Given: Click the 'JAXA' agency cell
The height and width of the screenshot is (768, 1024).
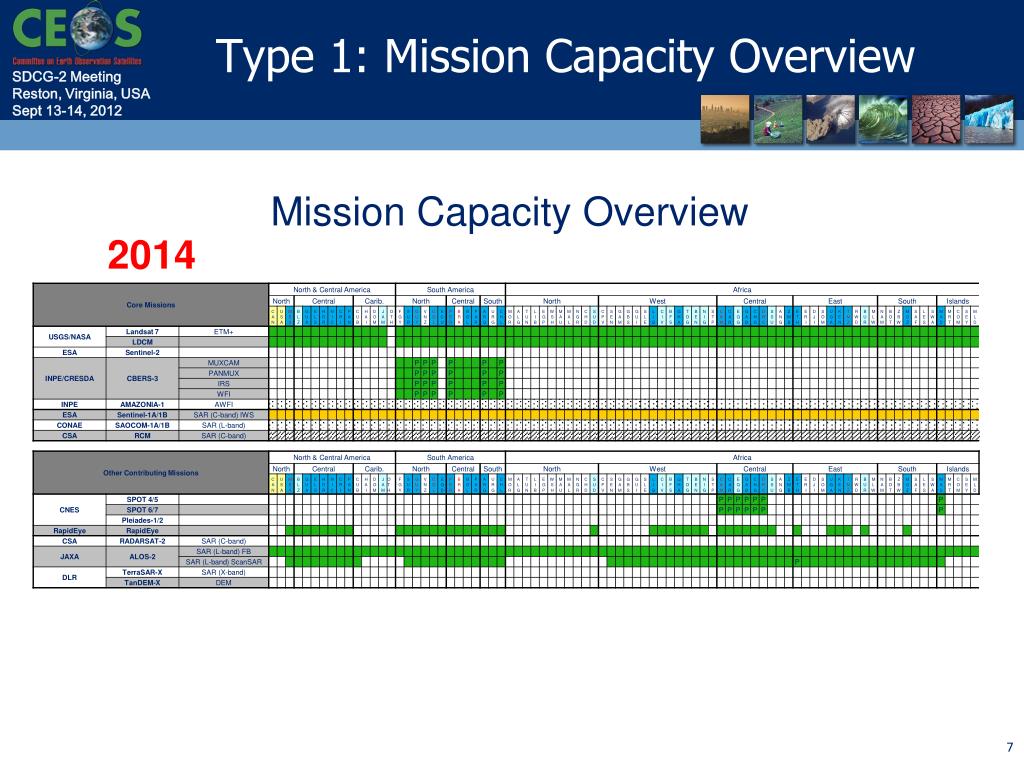Looking at the screenshot, I should click(69, 557).
